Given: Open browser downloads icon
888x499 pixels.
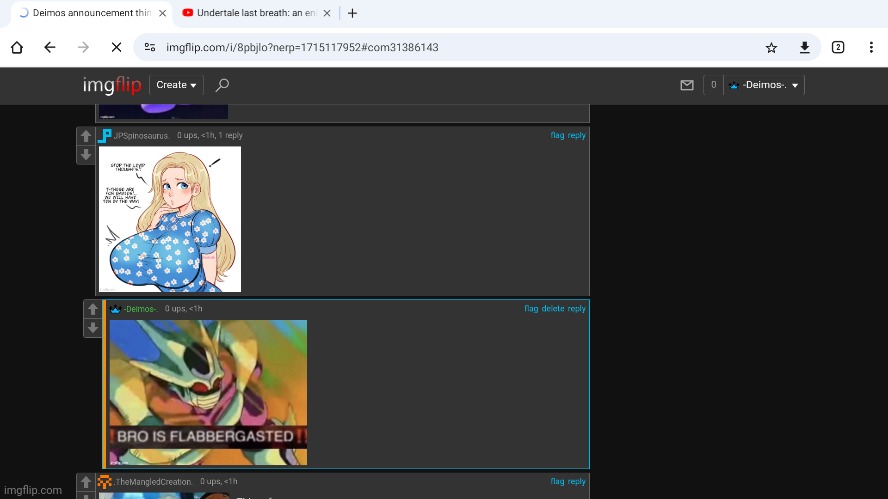Looking at the screenshot, I should click(x=804, y=47).
